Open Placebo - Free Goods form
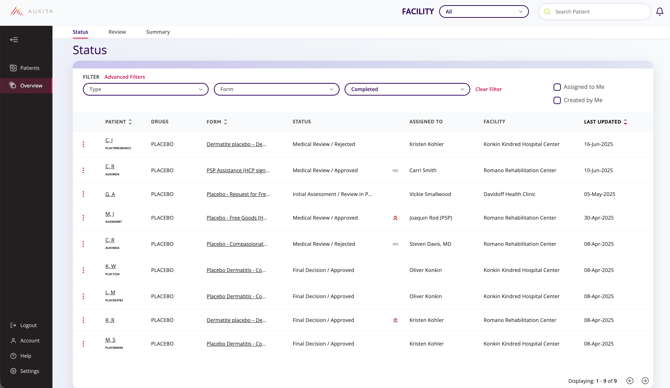670x388 pixels. pos(237,218)
